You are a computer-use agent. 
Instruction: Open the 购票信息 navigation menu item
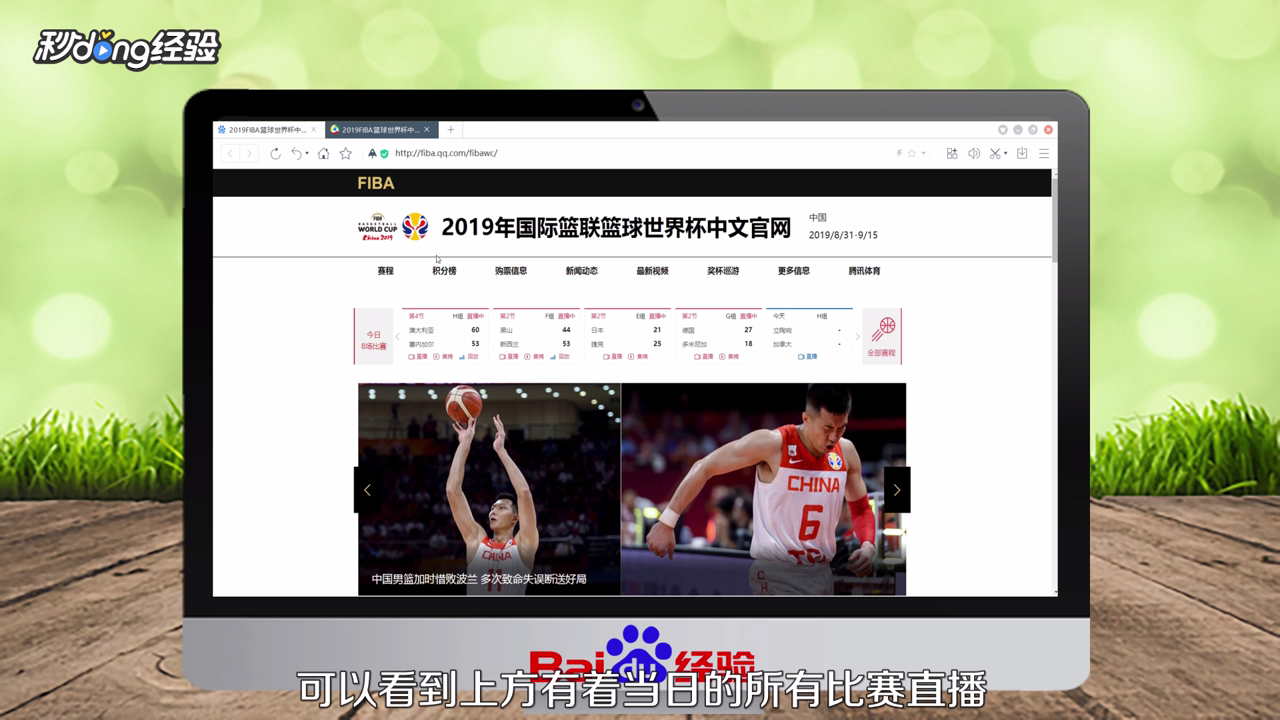click(x=511, y=271)
